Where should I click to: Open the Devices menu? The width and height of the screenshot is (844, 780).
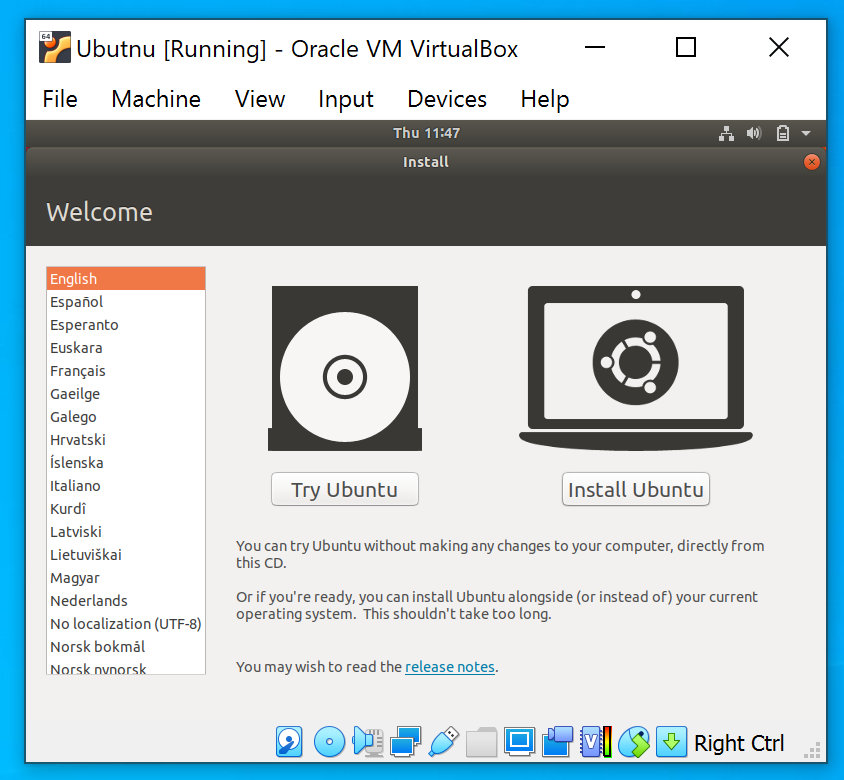[447, 99]
